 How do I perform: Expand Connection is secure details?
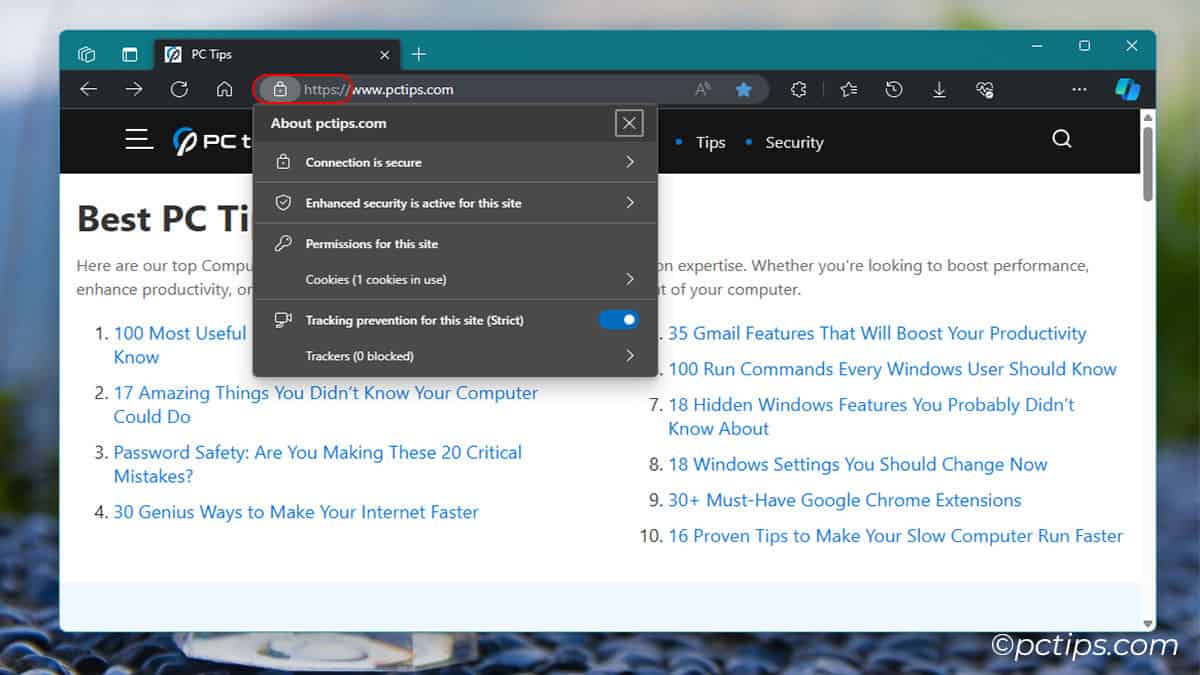455,162
